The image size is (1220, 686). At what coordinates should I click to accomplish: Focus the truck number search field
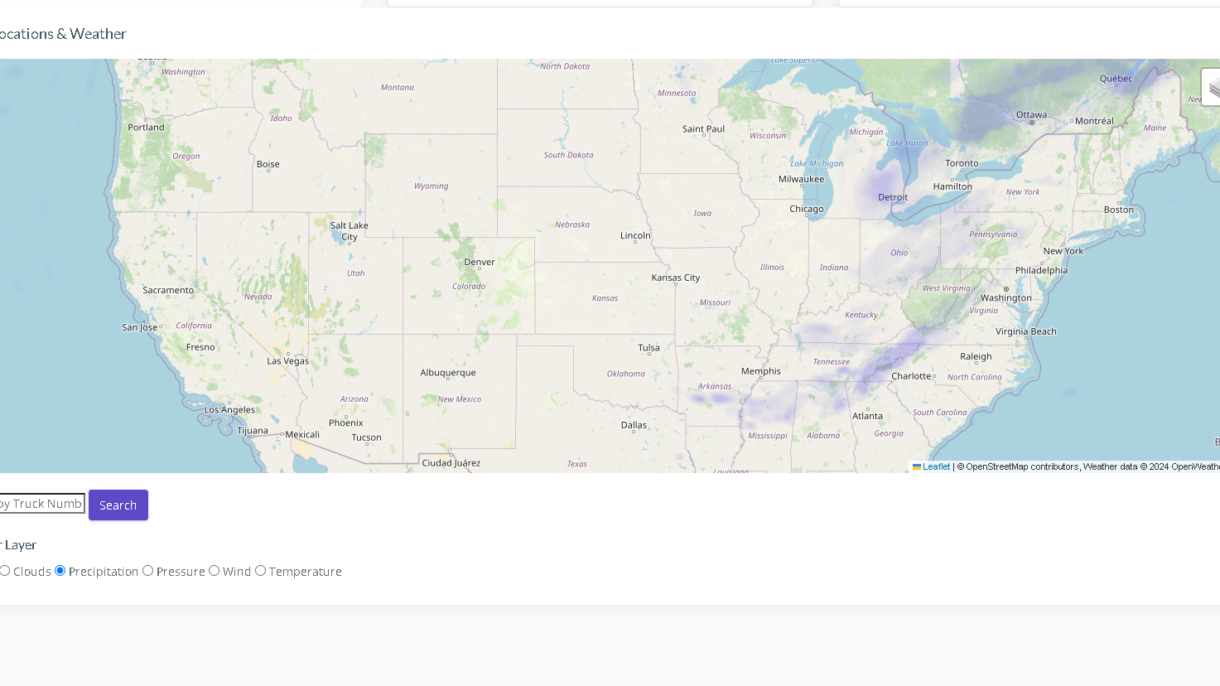(42, 503)
